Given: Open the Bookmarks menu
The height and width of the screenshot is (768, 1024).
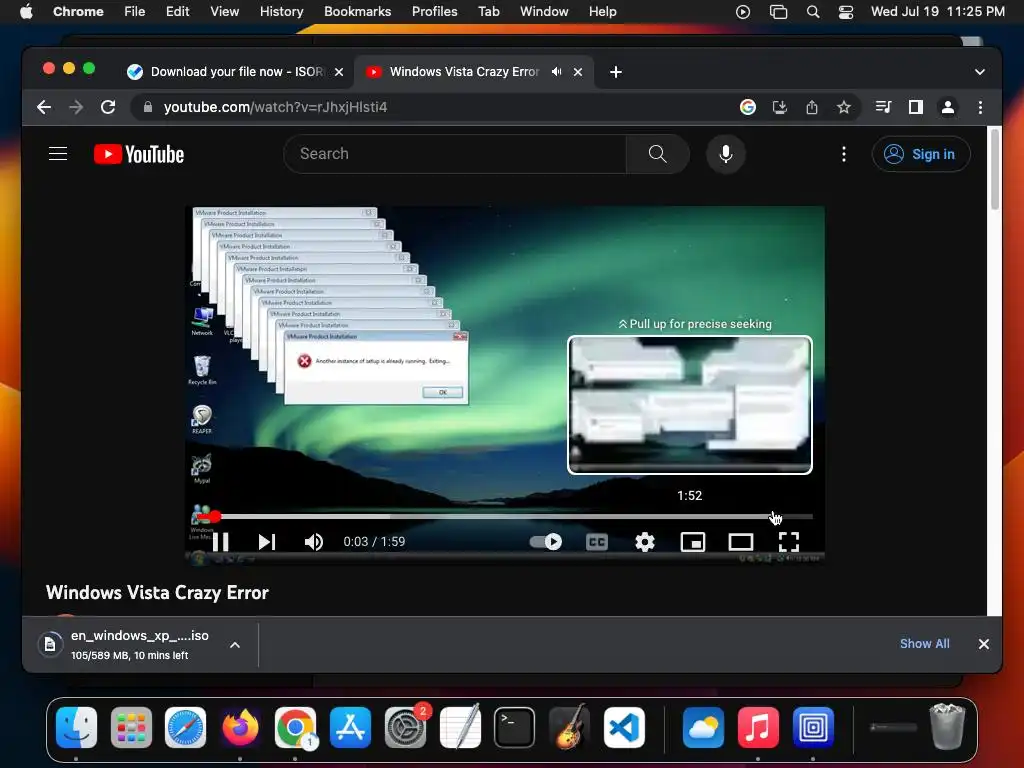Looking at the screenshot, I should (357, 11).
